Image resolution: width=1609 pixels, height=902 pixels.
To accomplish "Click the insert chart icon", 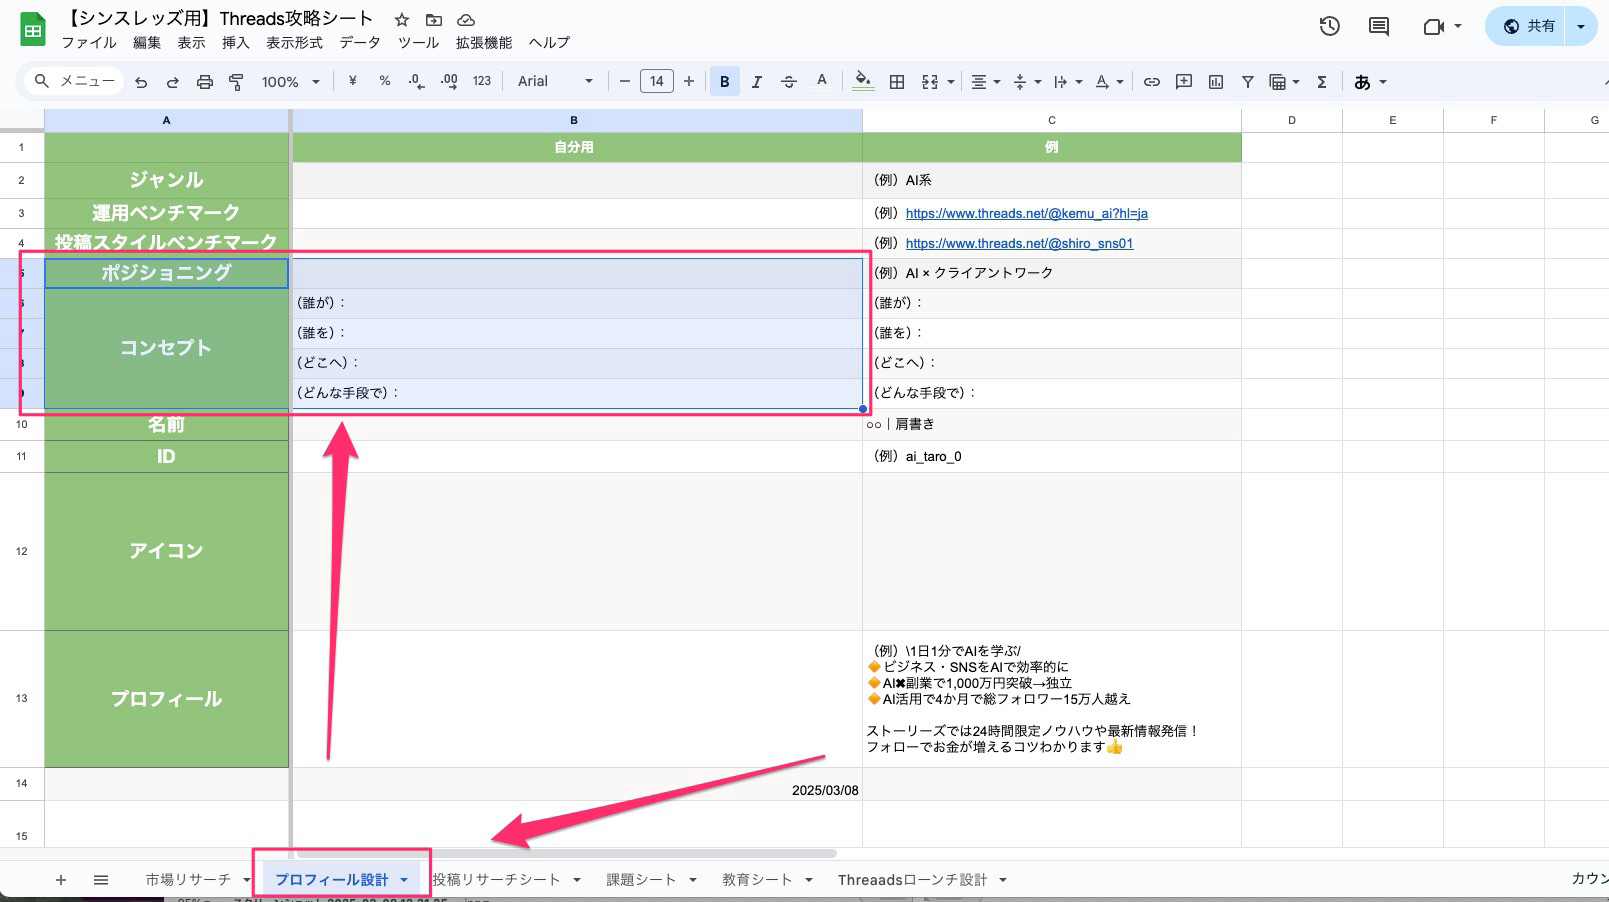I will tap(1216, 82).
